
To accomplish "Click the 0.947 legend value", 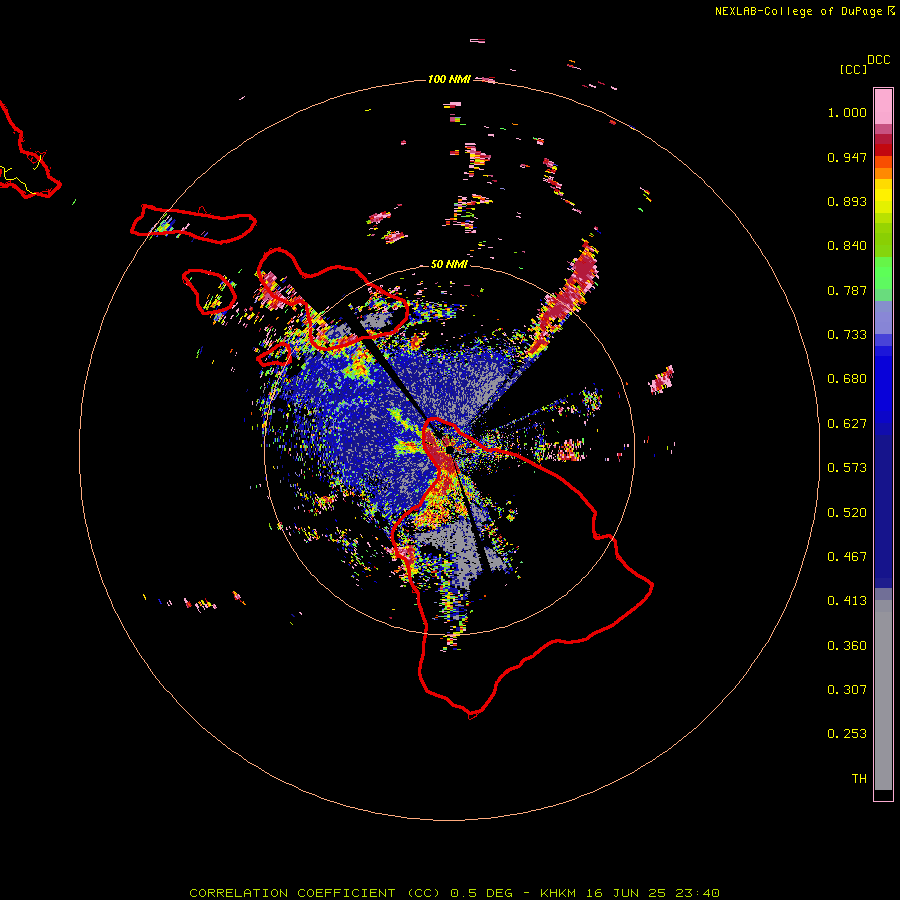I will point(847,157).
